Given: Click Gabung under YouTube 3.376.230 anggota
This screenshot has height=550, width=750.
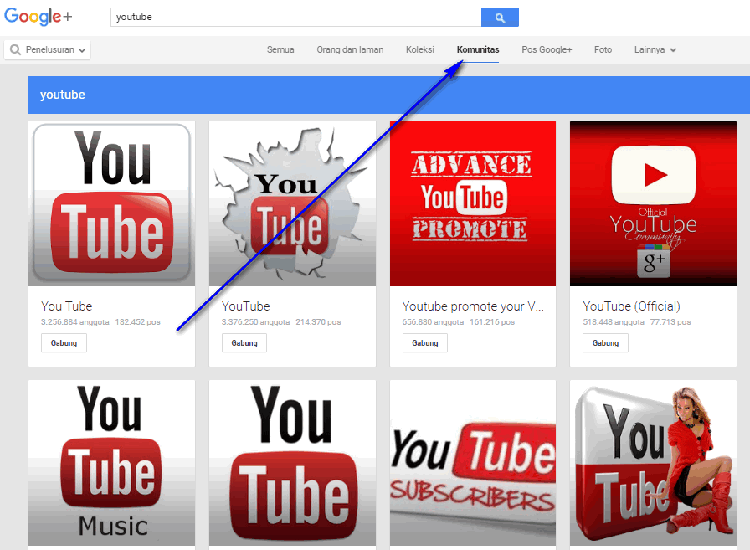Looking at the screenshot, I should click(x=244, y=343).
